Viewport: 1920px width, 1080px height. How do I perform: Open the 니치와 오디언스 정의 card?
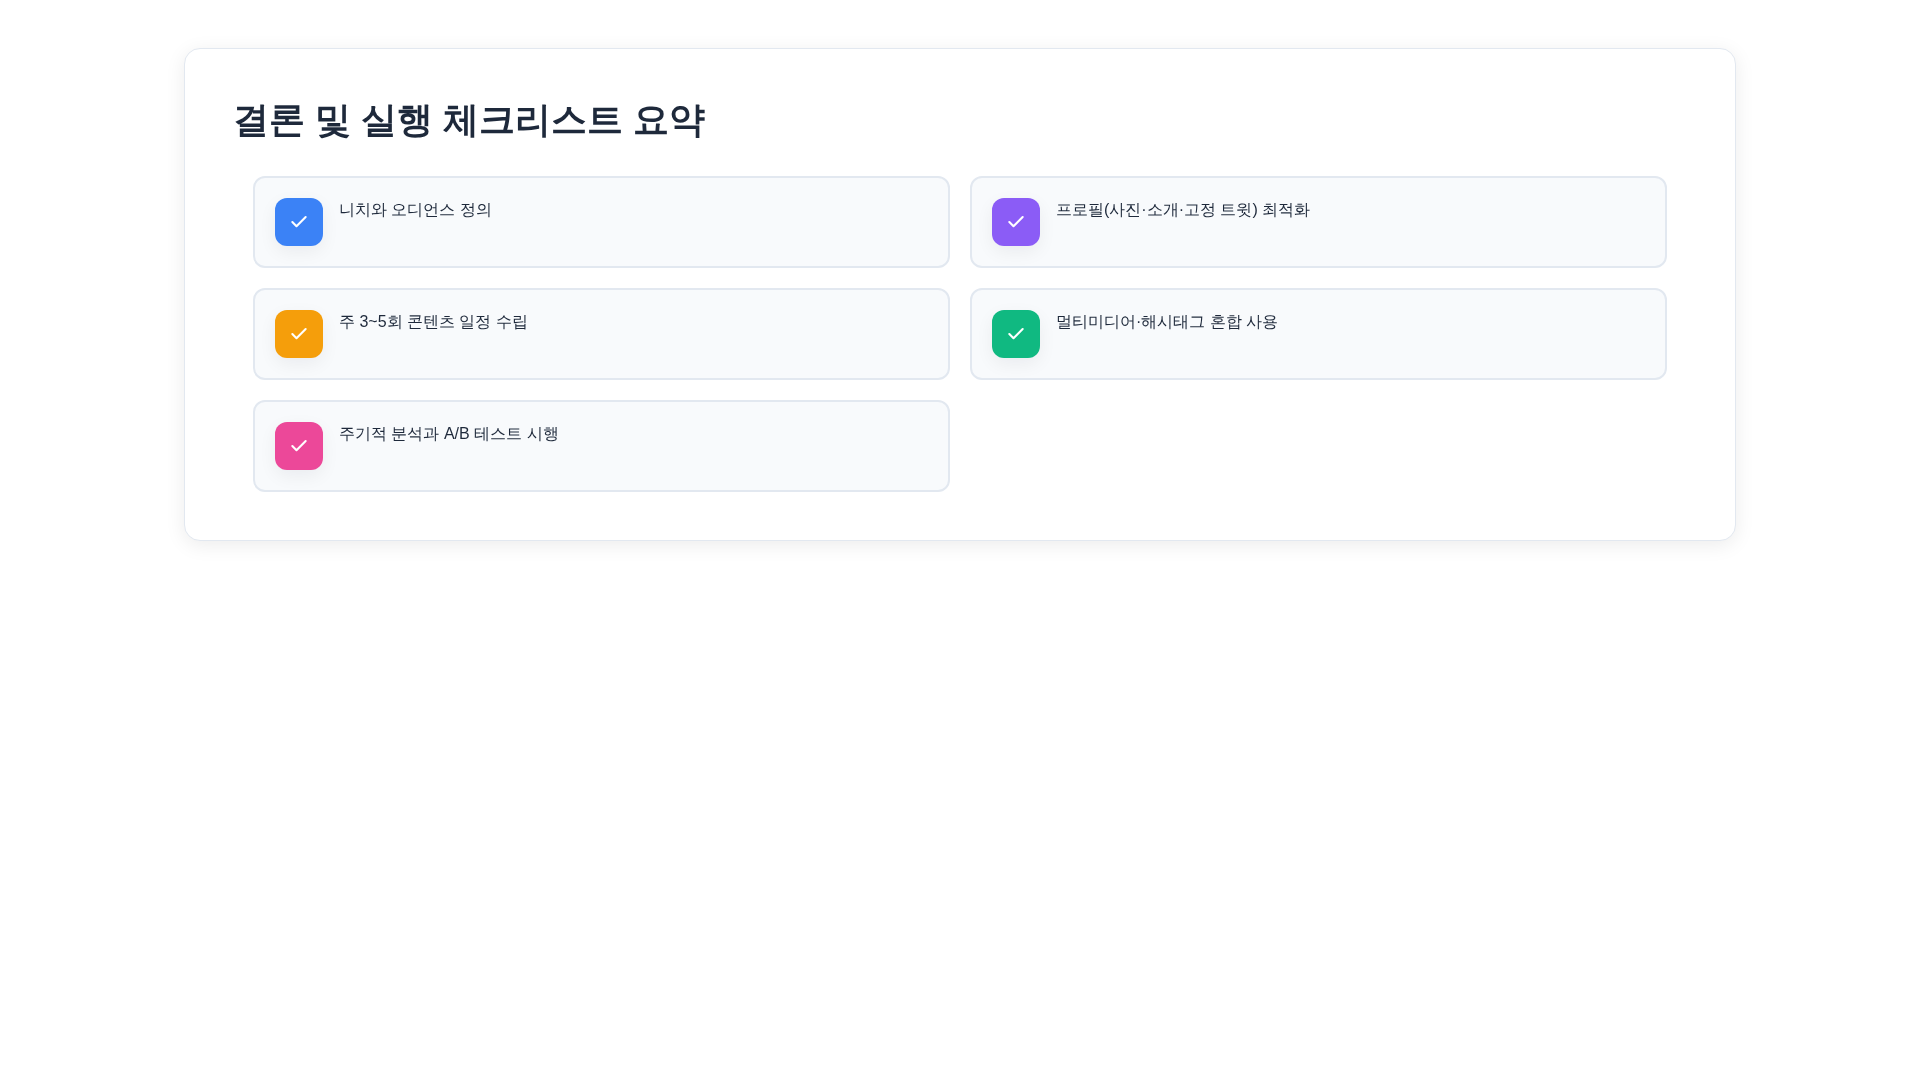(x=600, y=221)
